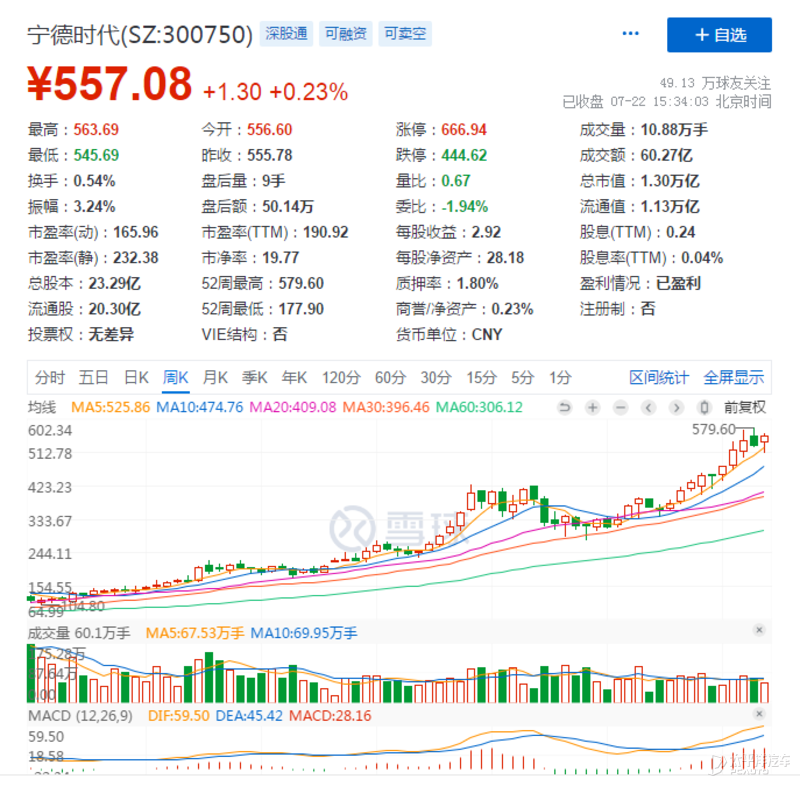The width and height of the screenshot is (800, 786).
Task: Open the 季K chart tab
Action: coord(255,378)
